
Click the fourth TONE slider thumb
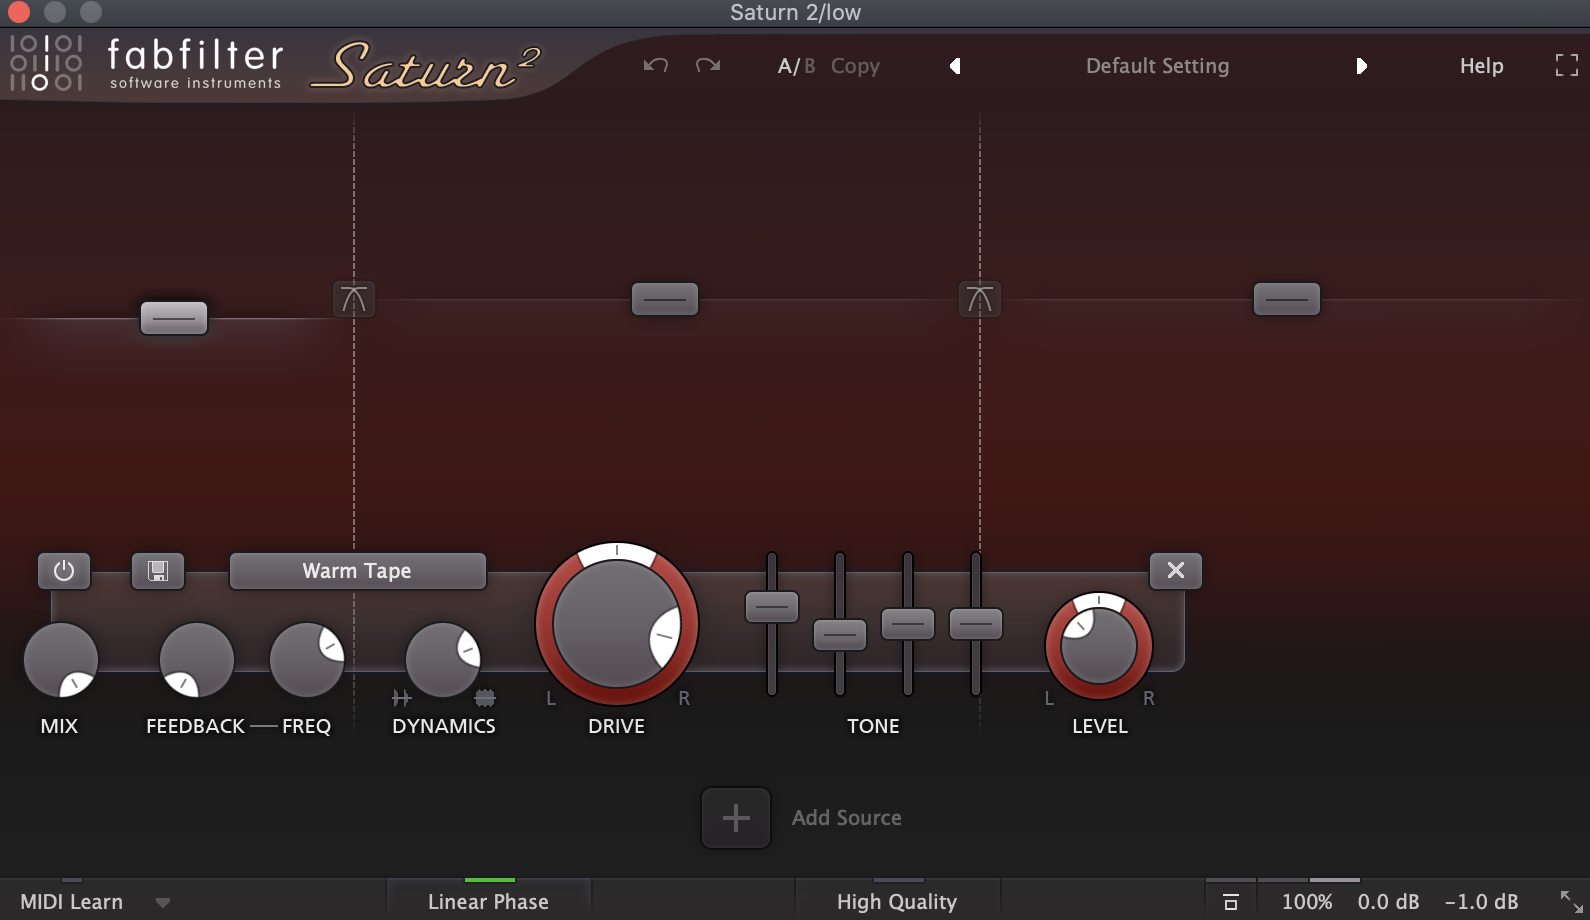[976, 624]
